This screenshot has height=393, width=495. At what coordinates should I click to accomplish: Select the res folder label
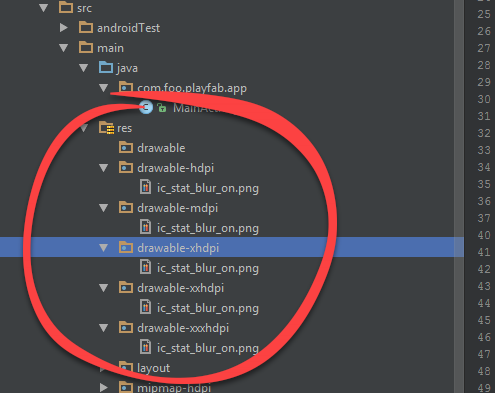(125, 128)
